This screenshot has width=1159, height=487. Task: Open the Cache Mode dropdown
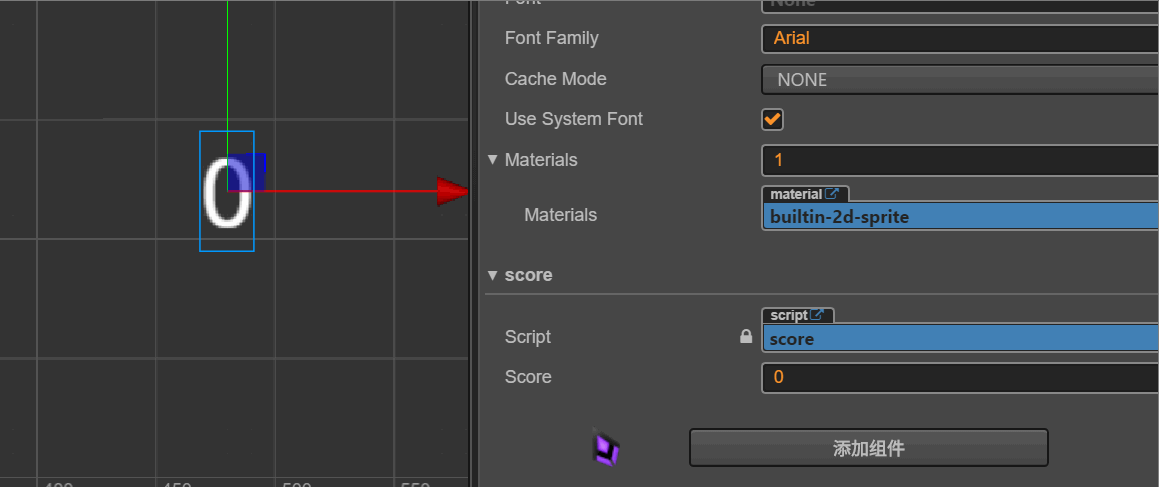coord(960,79)
